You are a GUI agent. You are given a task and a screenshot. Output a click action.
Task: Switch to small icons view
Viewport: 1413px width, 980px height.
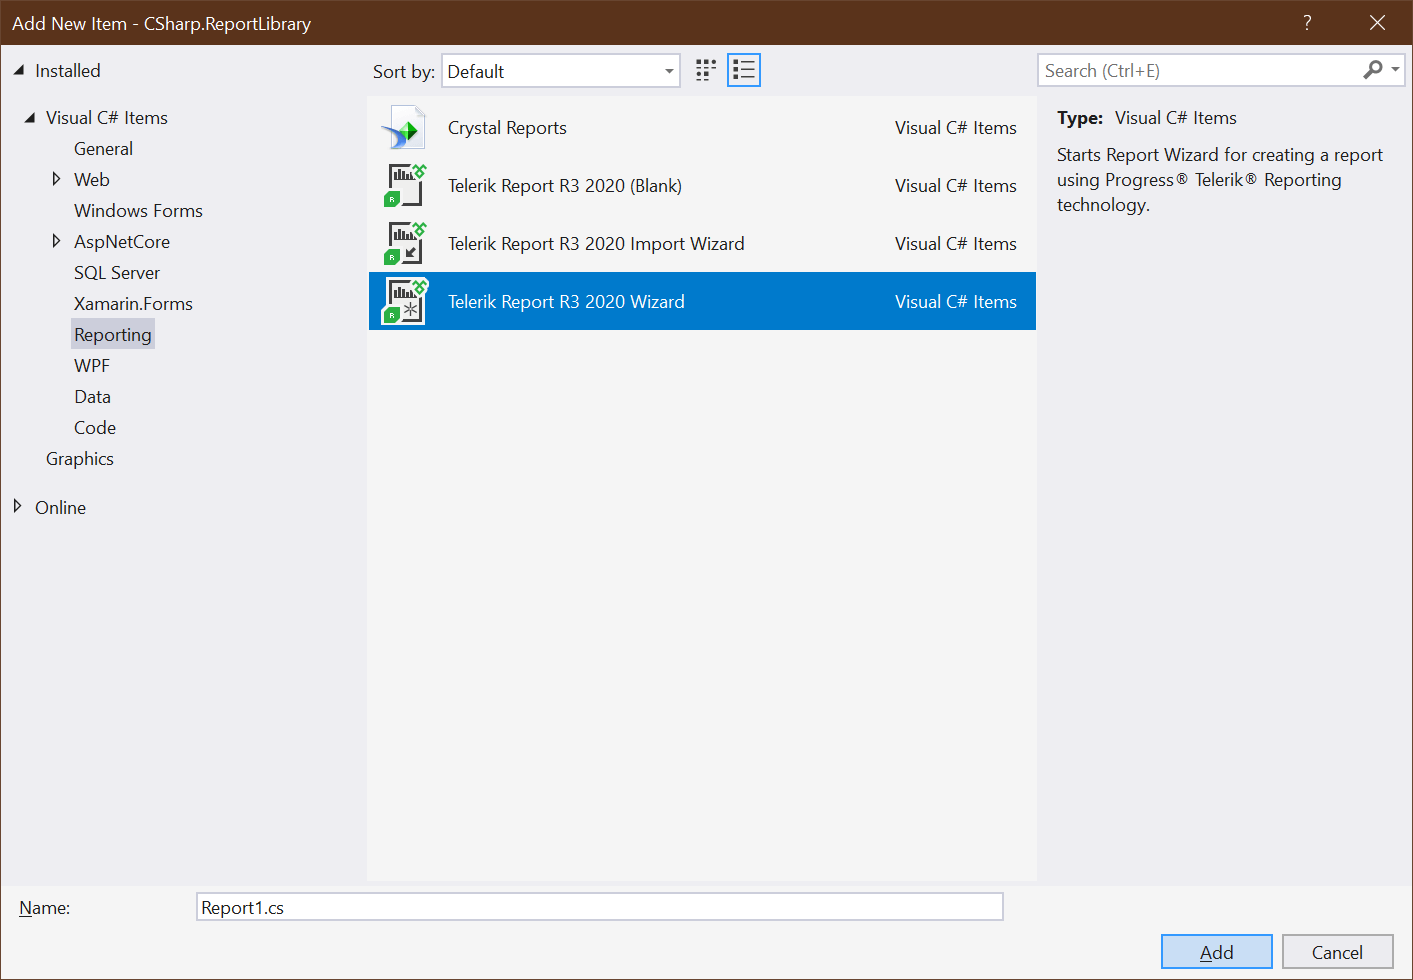pyautogui.click(x=705, y=70)
